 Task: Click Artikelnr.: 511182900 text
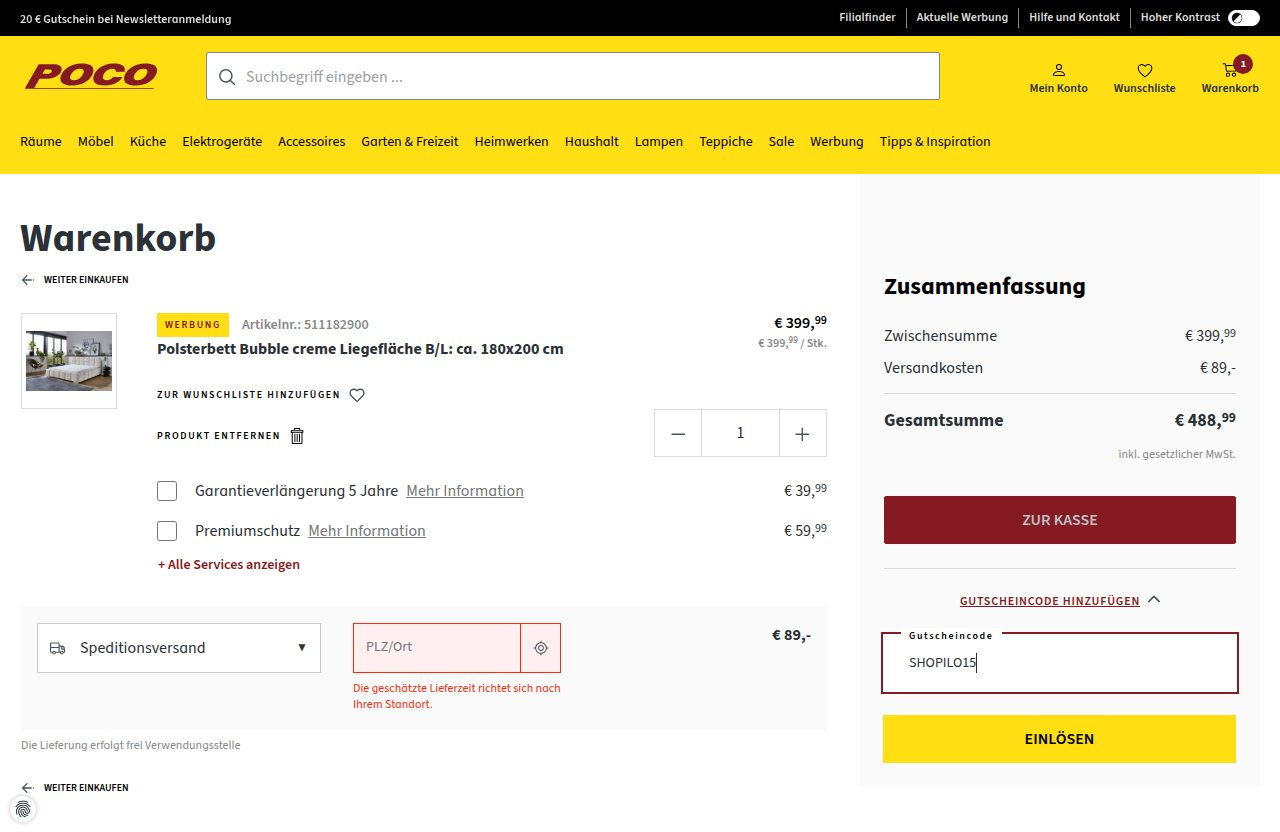click(x=305, y=325)
